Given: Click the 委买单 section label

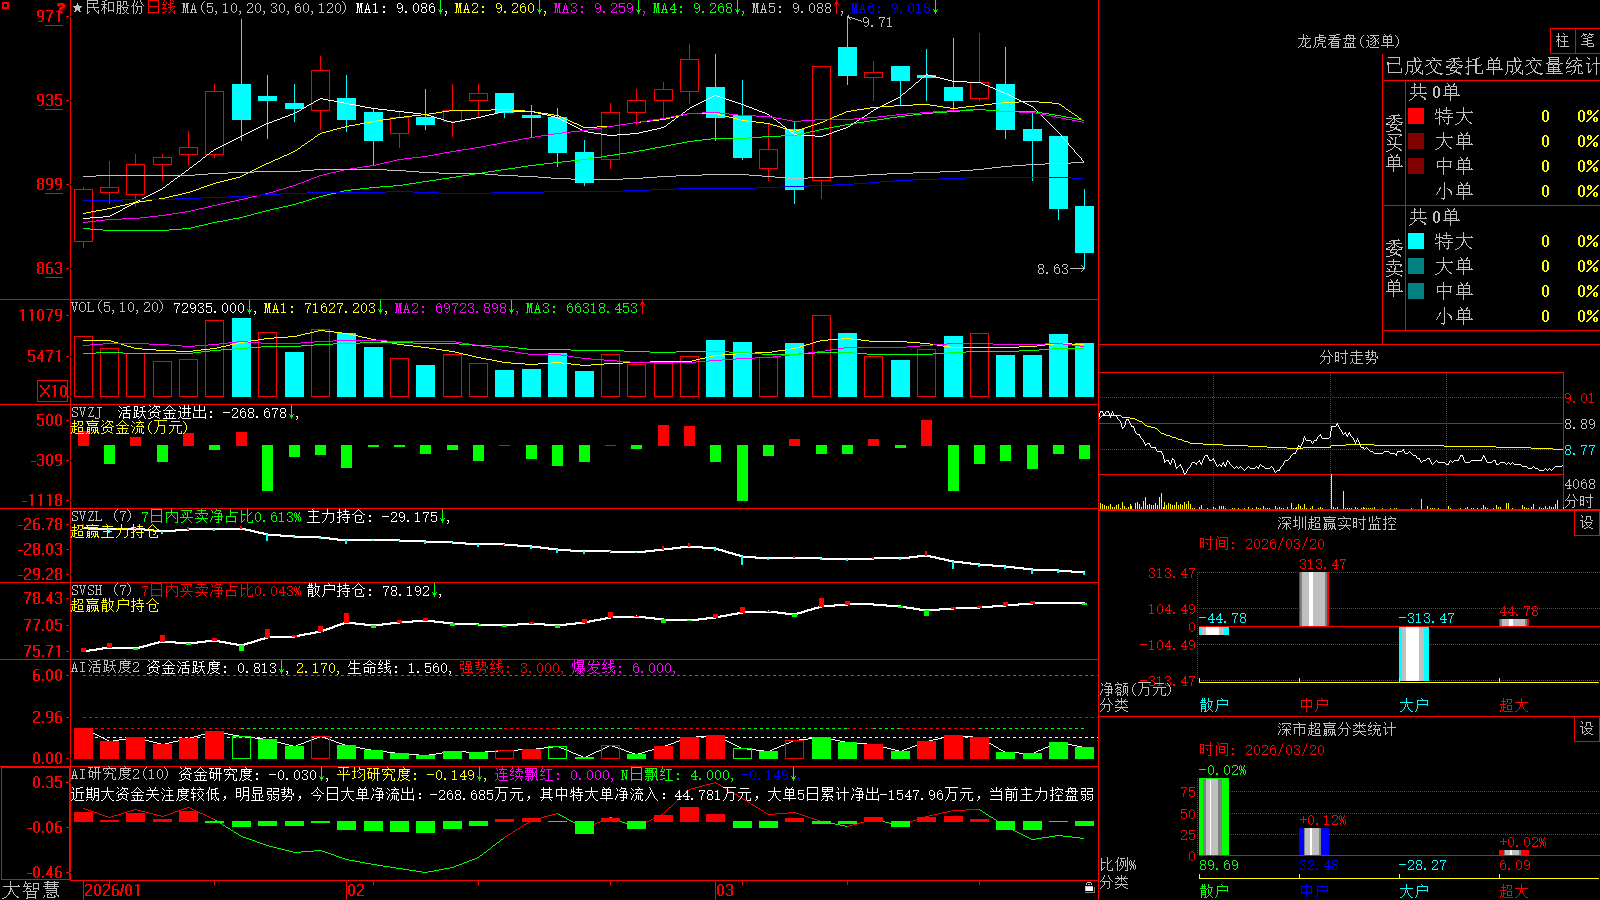Looking at the screenshot, I should tap(1394, 142).
